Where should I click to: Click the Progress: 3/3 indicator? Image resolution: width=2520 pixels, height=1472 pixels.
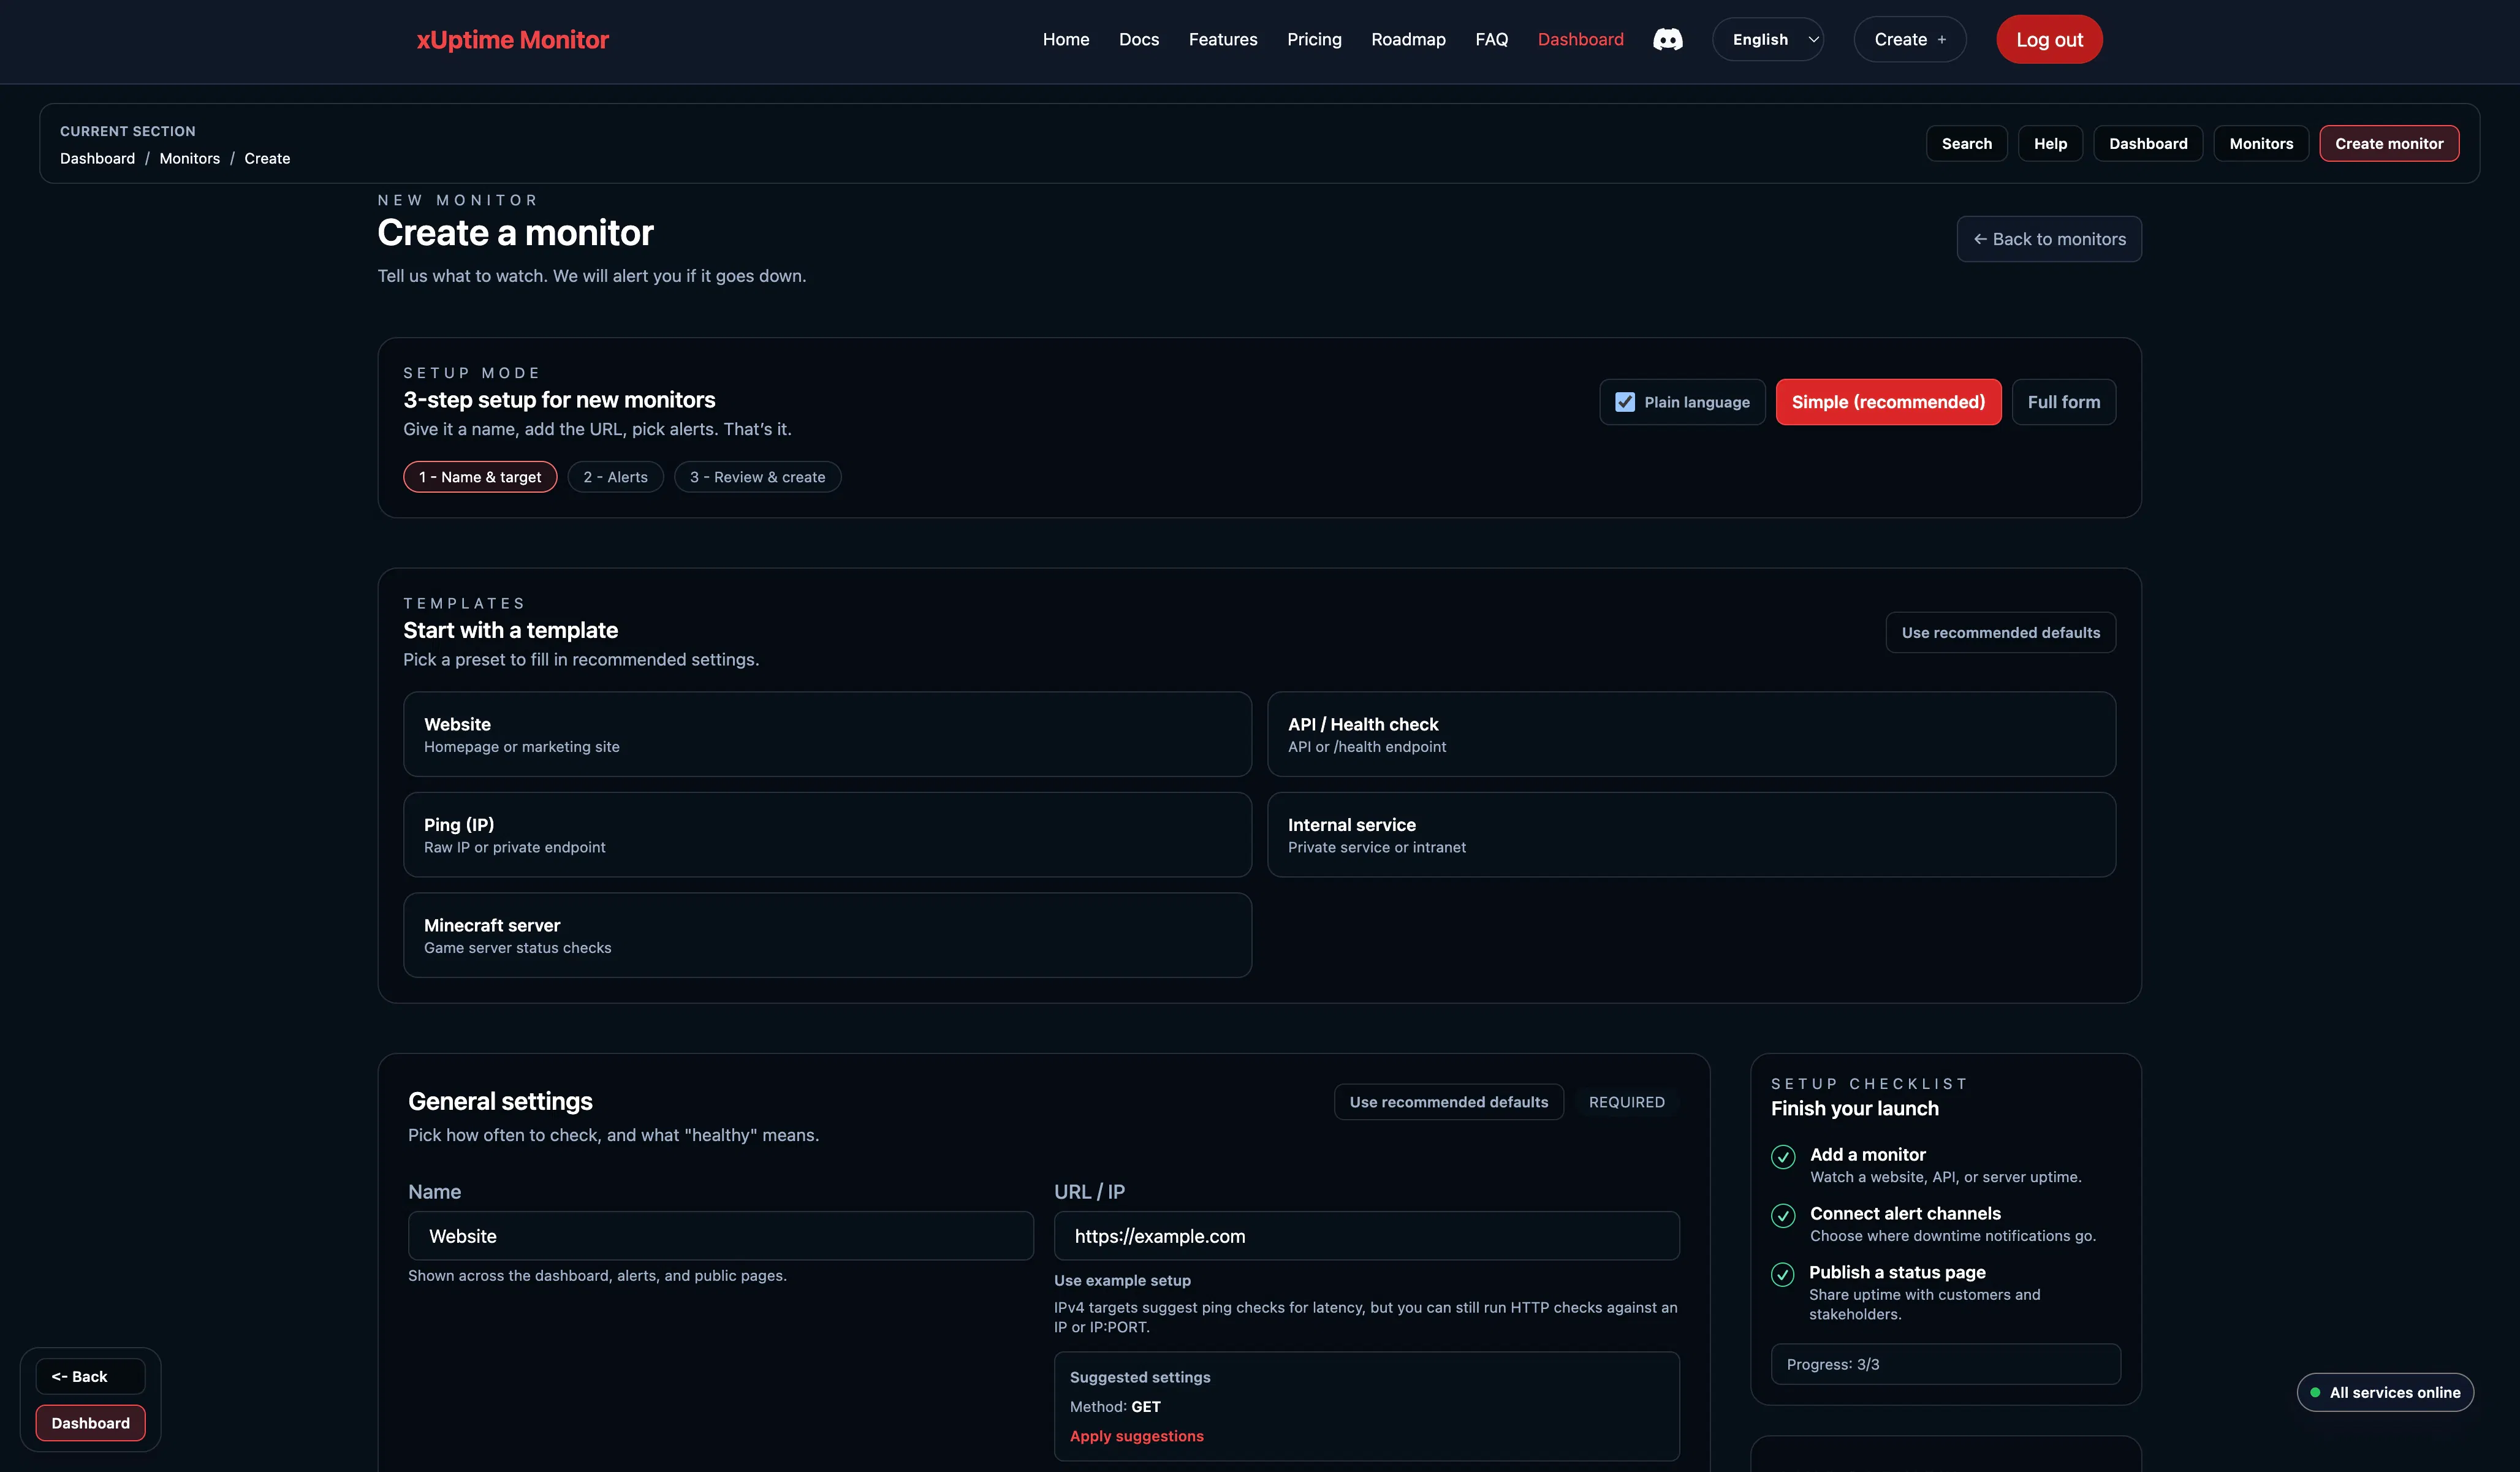1945,1364
